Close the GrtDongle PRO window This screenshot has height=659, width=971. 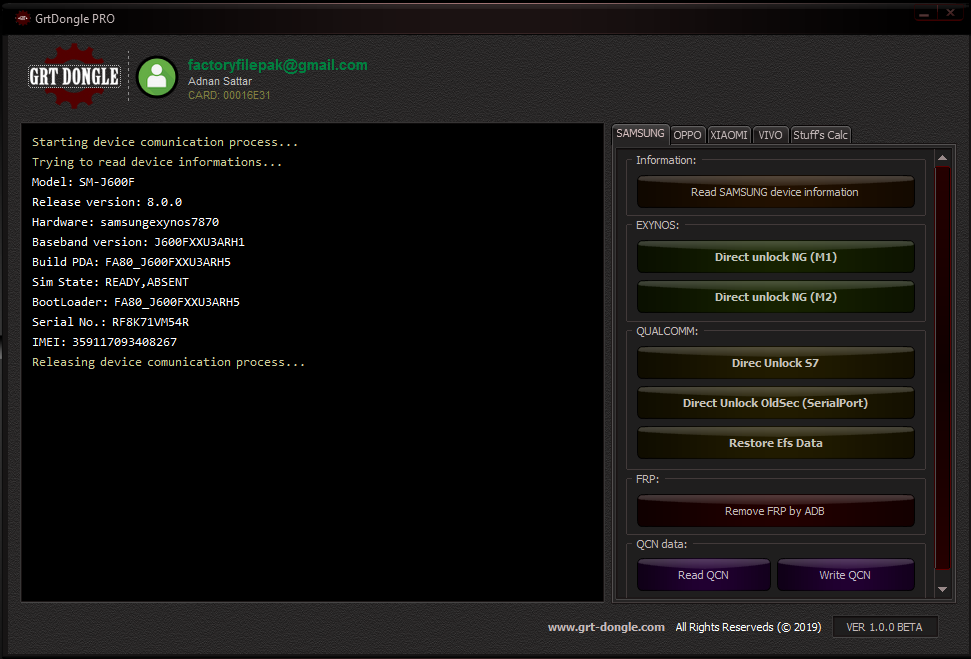[x=950, y=13]
